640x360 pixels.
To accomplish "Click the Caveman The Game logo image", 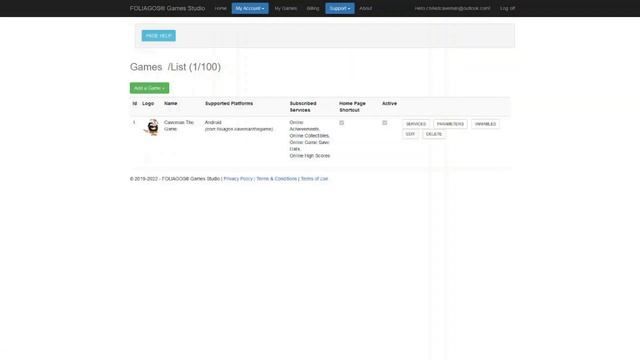I will pyautogui.click(x=152, y=127).
